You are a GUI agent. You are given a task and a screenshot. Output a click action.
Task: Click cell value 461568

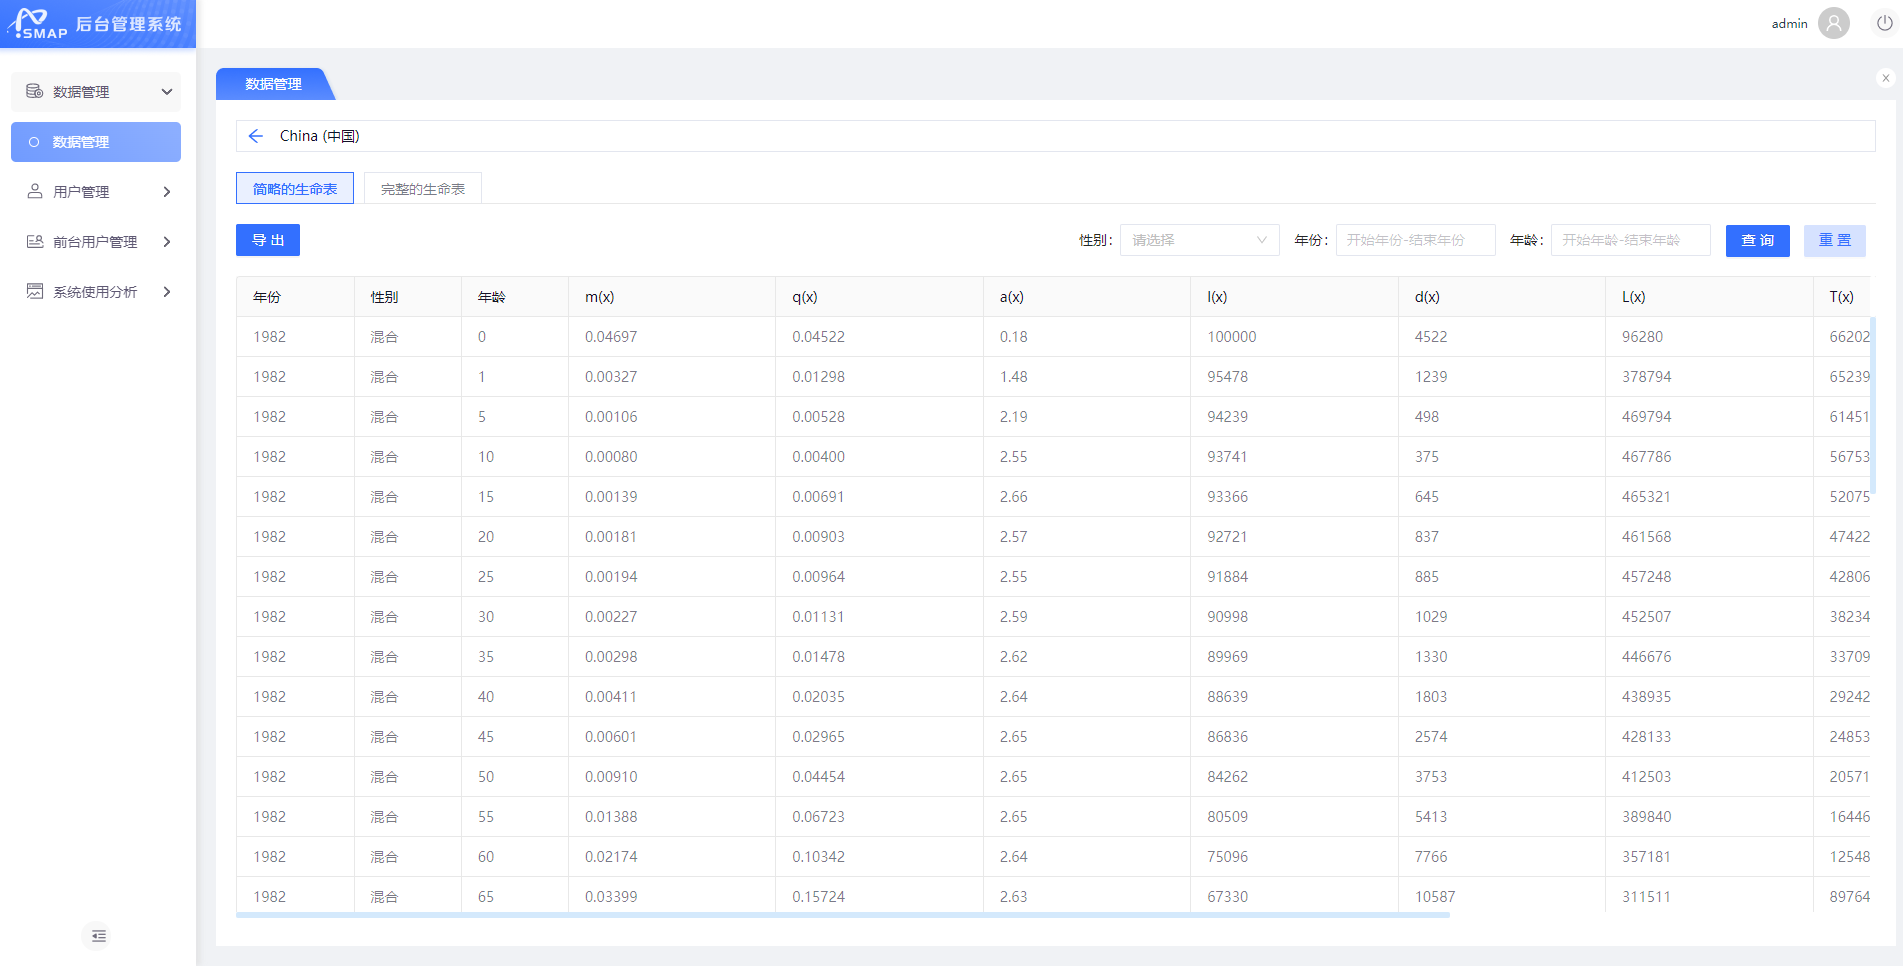[1647, 537]
